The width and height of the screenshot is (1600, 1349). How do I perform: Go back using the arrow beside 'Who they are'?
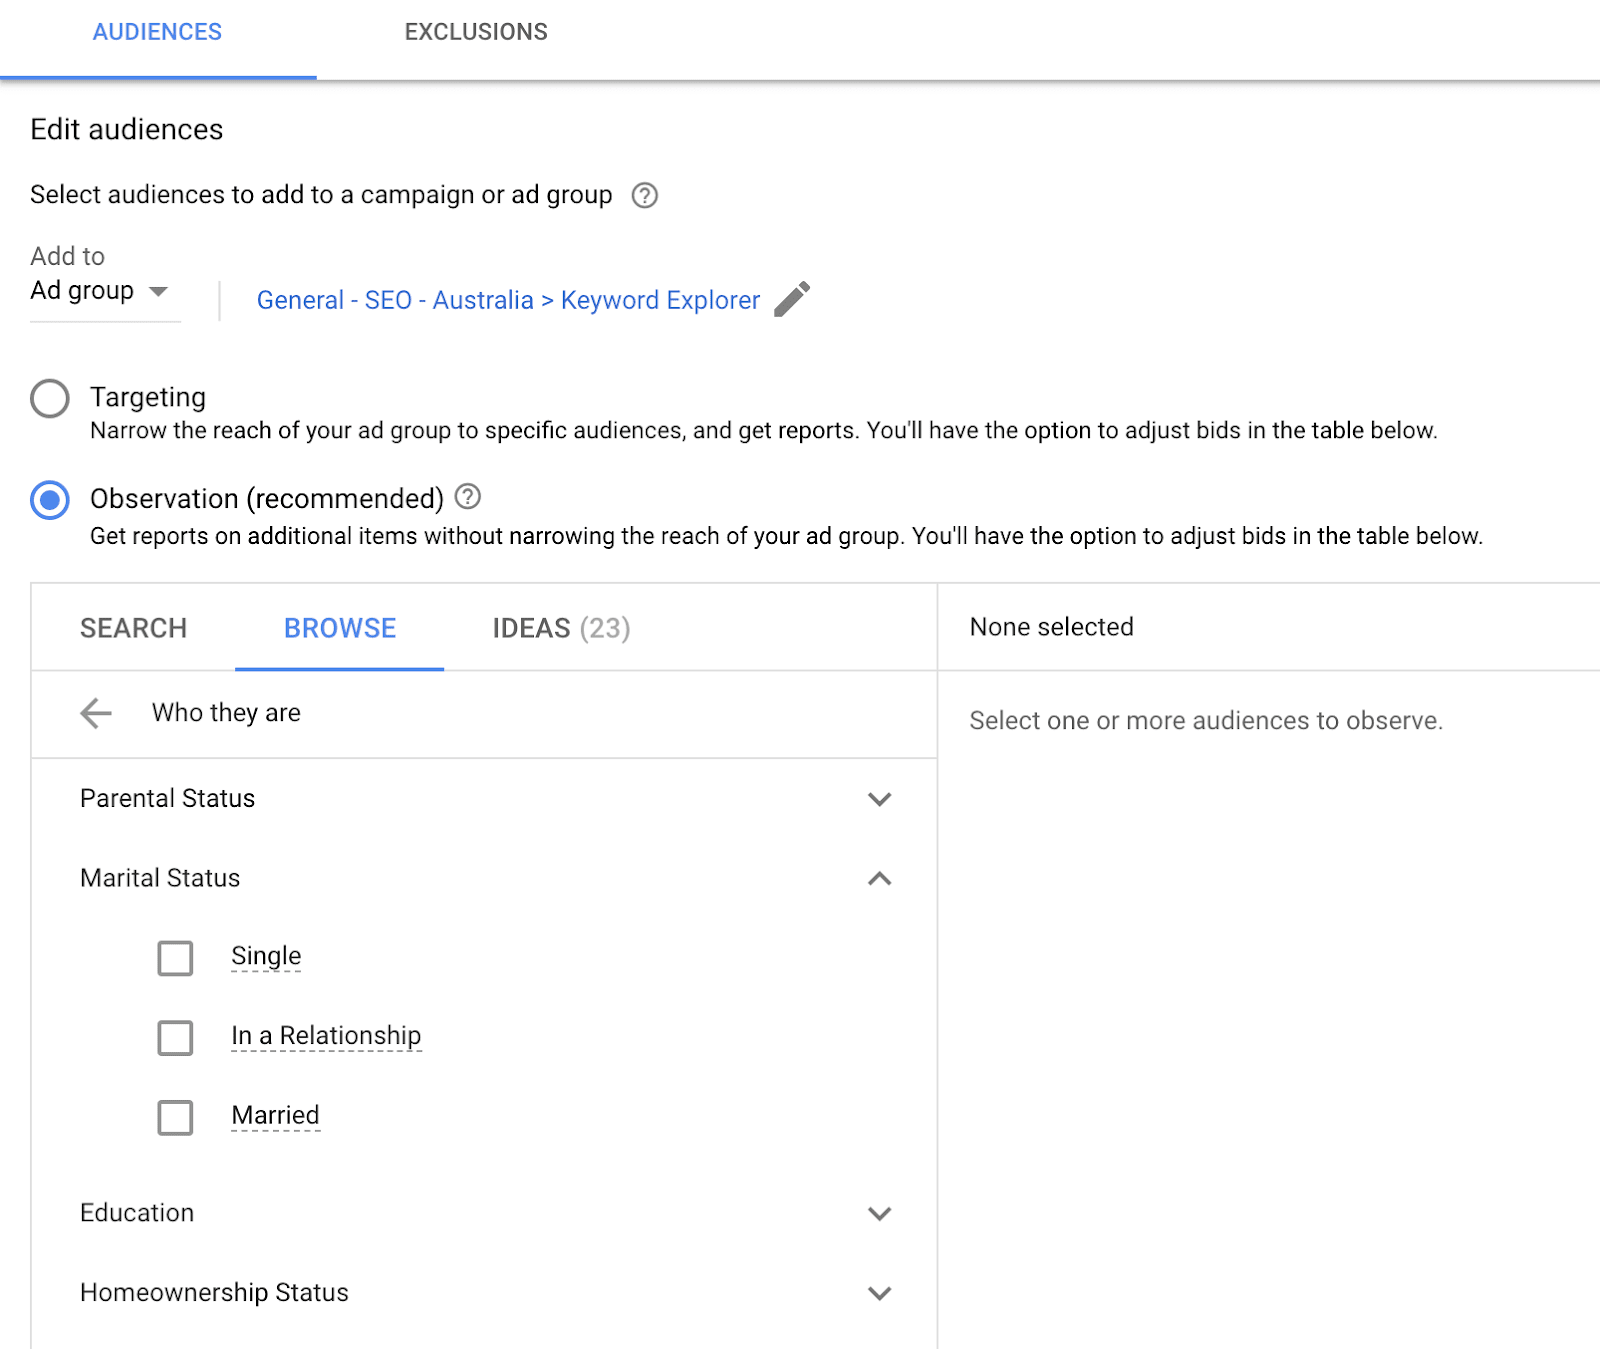coord(96,713)
